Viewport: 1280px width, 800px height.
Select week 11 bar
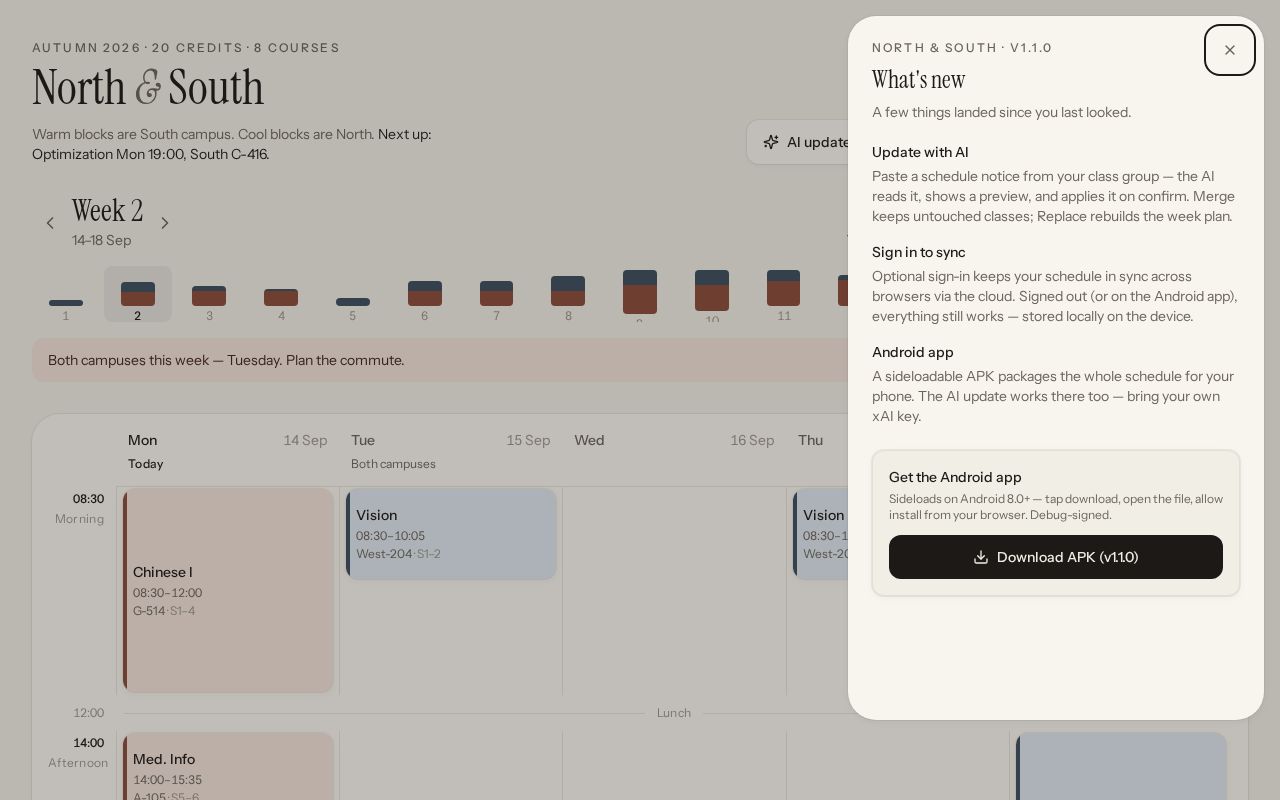click(x=784, y=294)
